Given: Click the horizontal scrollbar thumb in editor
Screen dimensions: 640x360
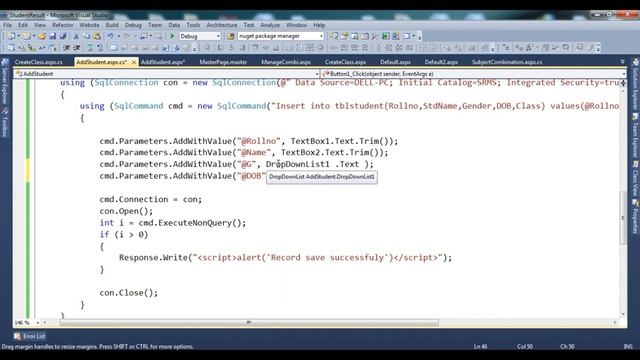Looking at the screenshot, I should [249, 322].
